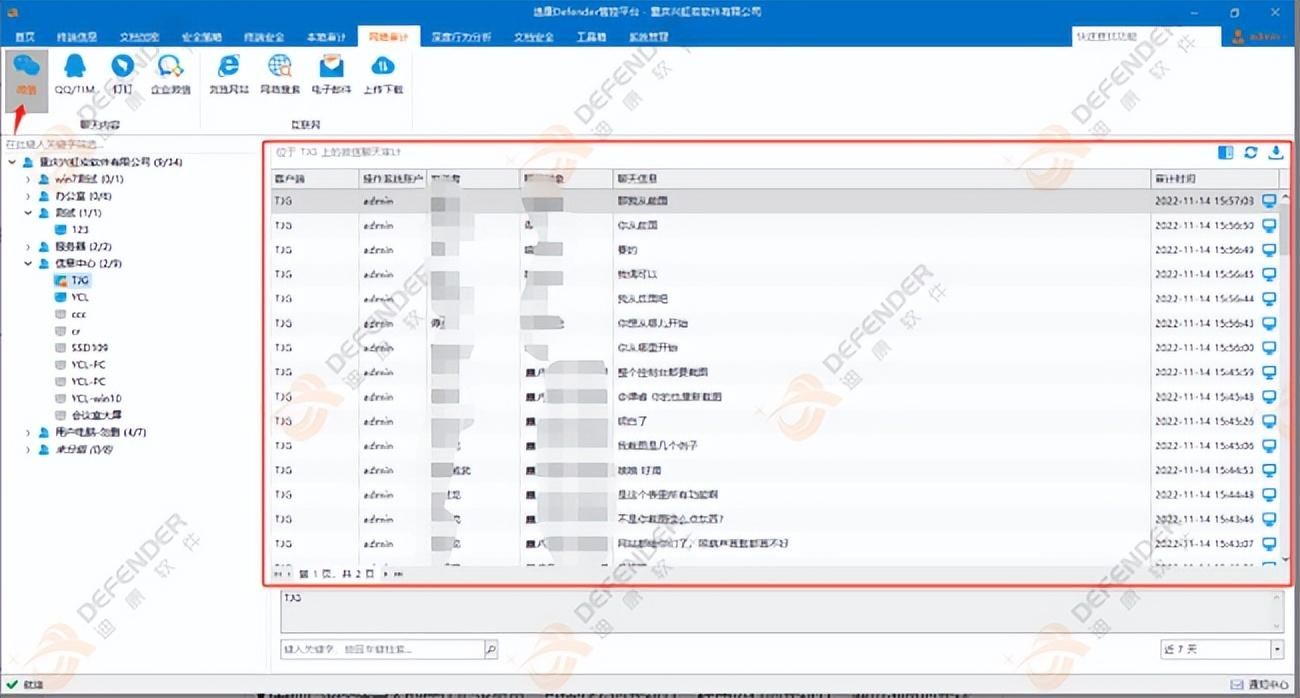
Task: Jump to the first page of results
Action: point(279,575)
